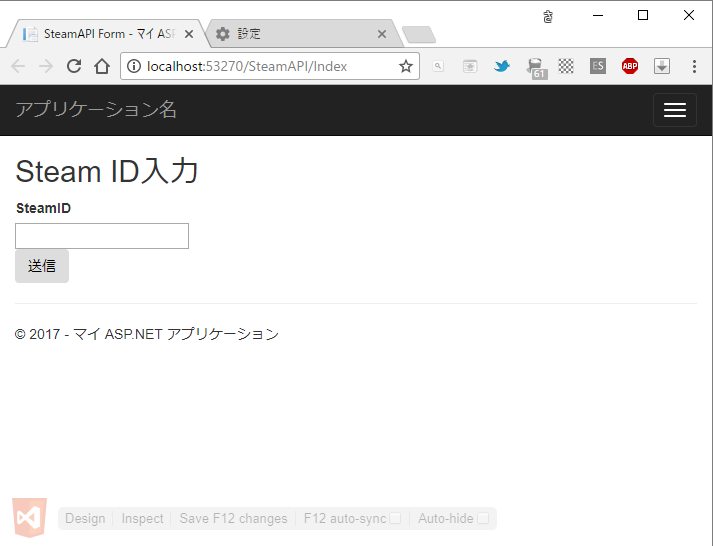Close the SteamAPI Form tab

tap(189, 34)
